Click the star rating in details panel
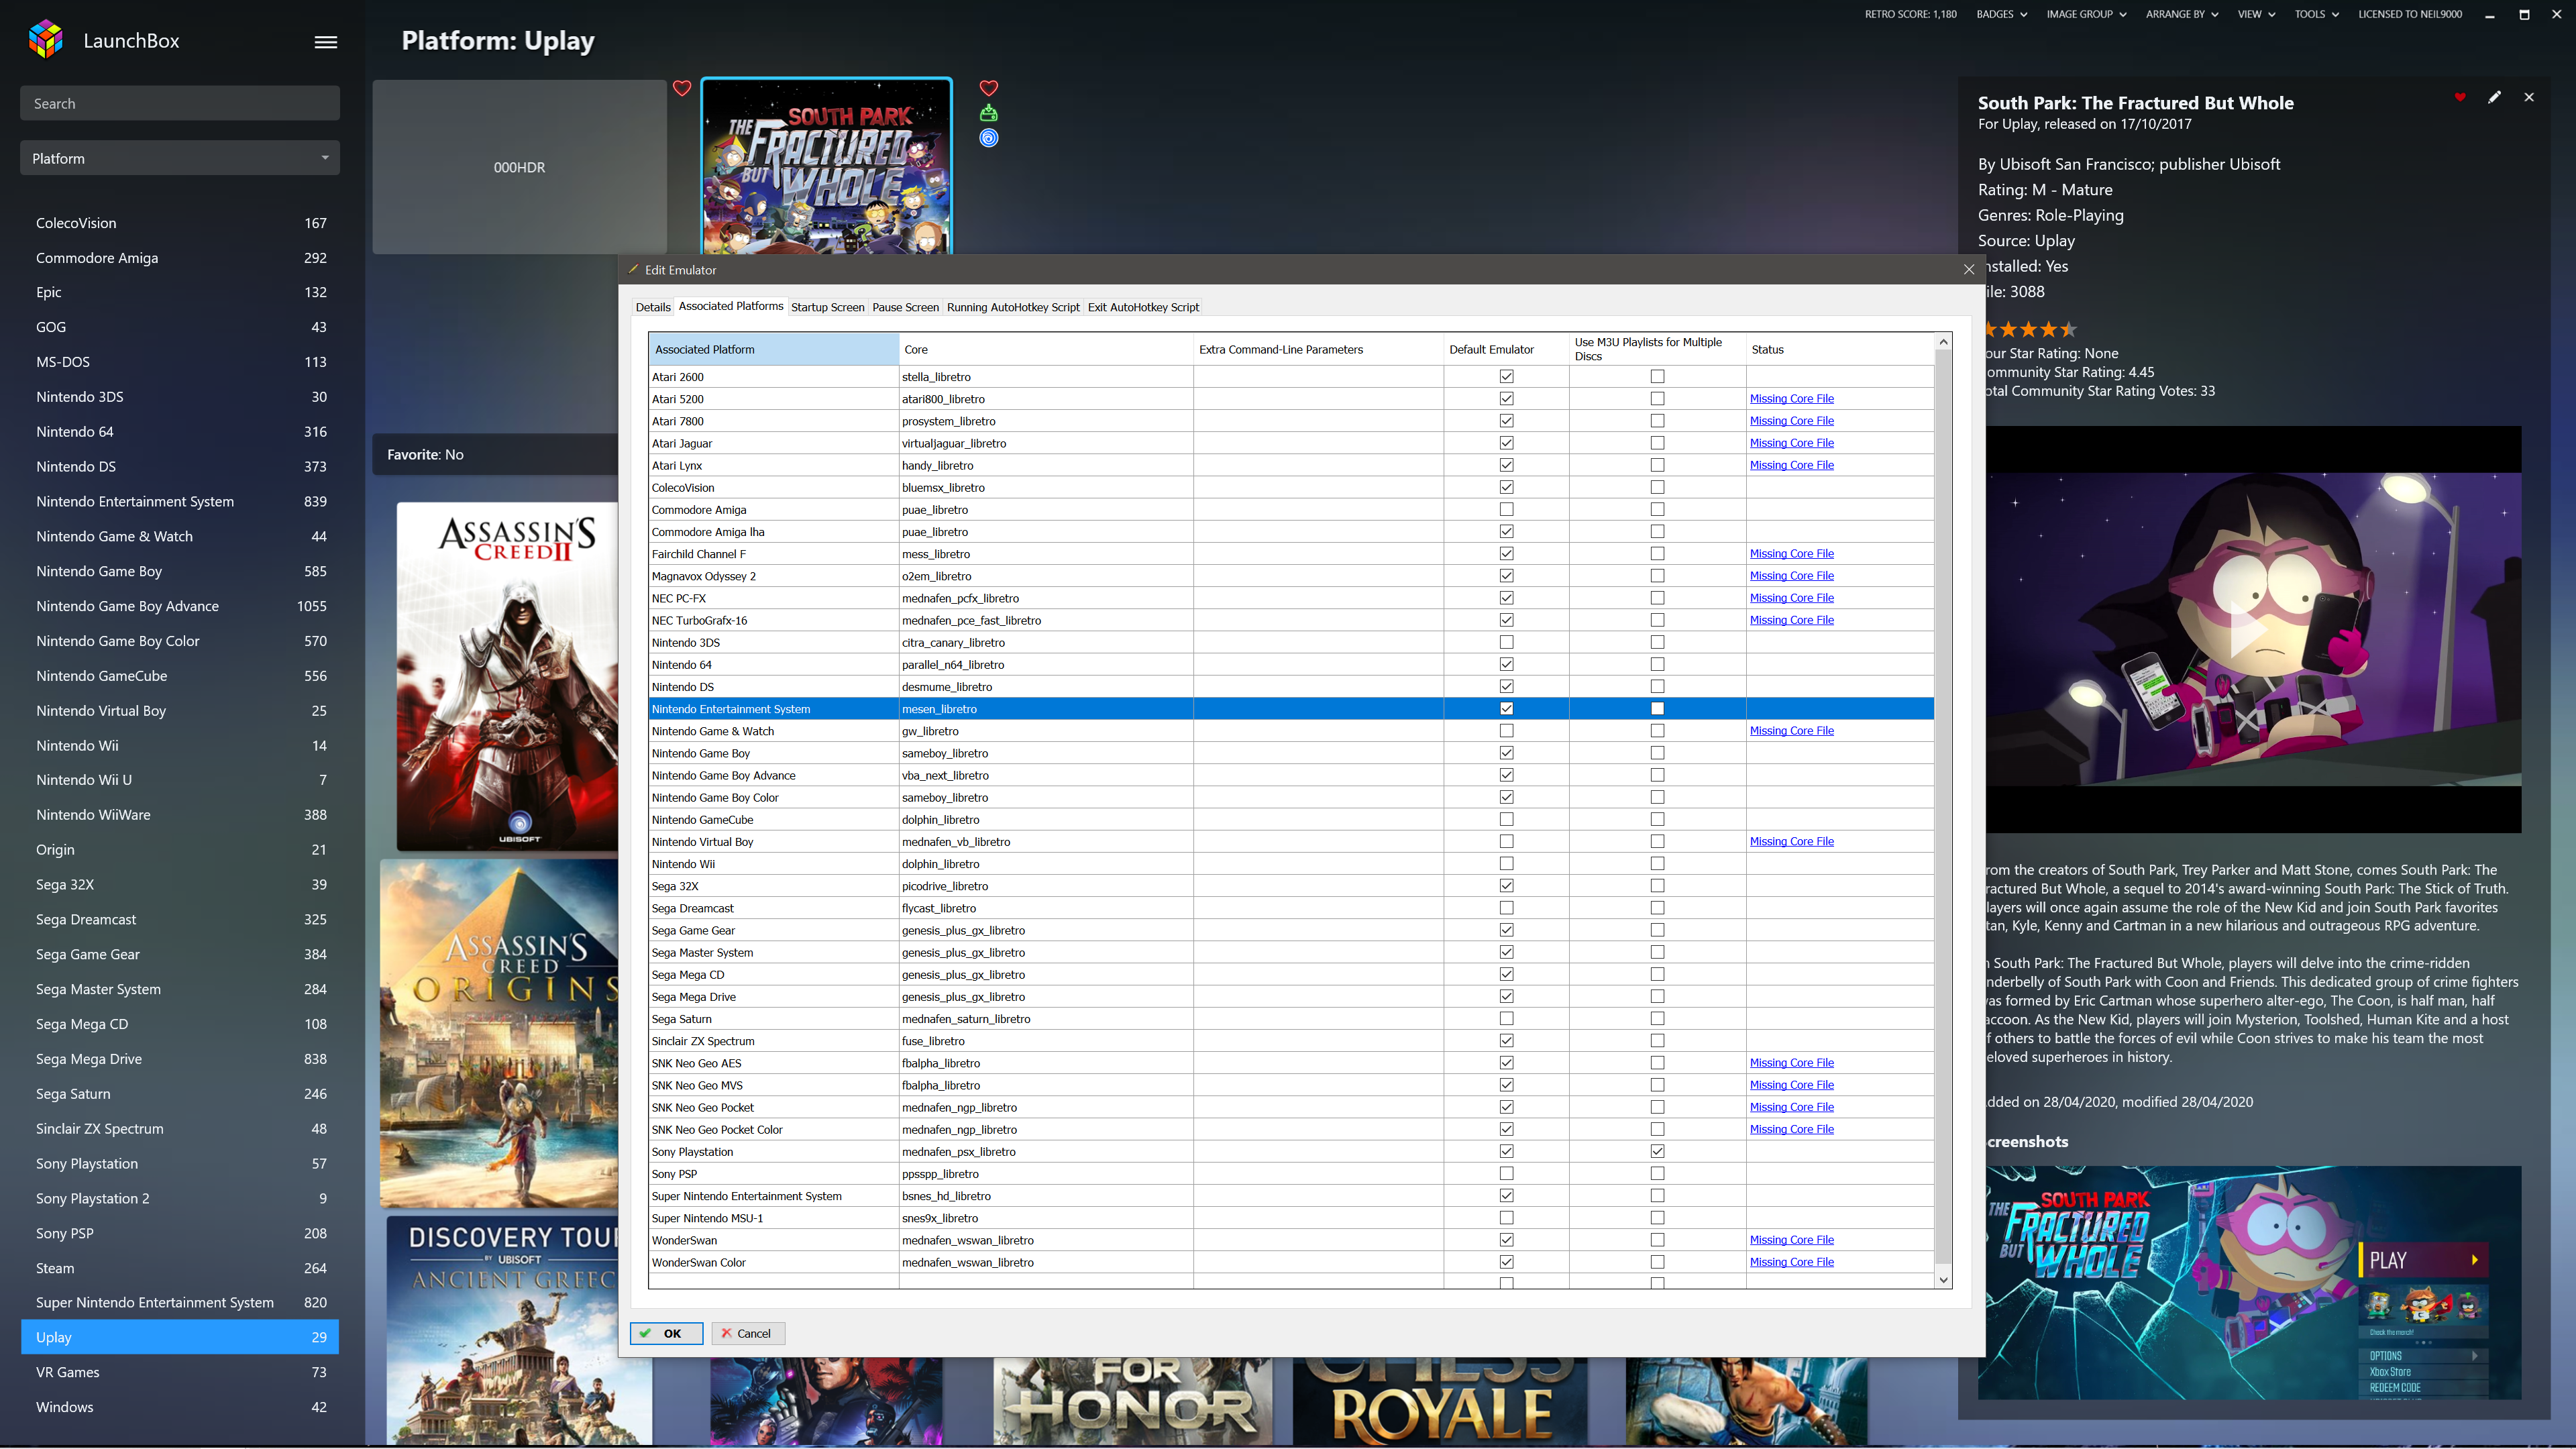 [2031, 329]
